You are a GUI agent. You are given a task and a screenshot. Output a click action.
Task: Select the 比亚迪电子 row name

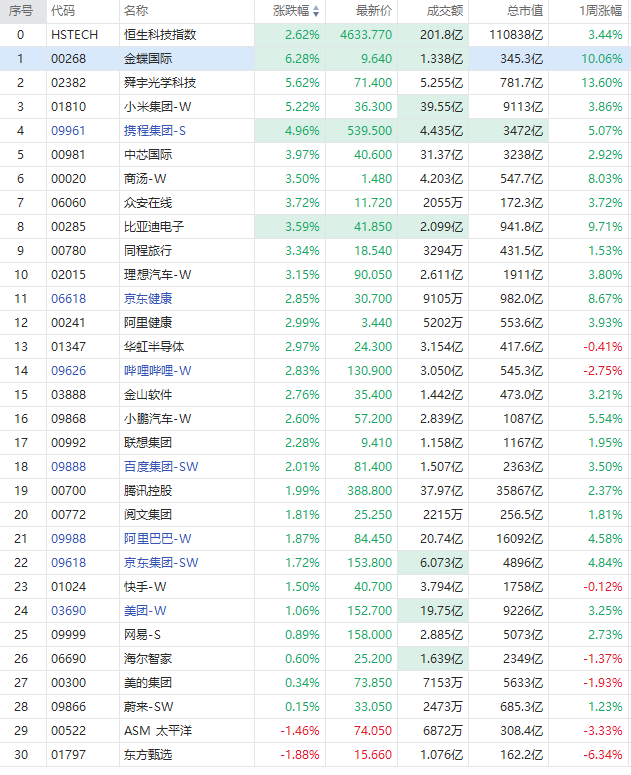(x=154, y=227)
